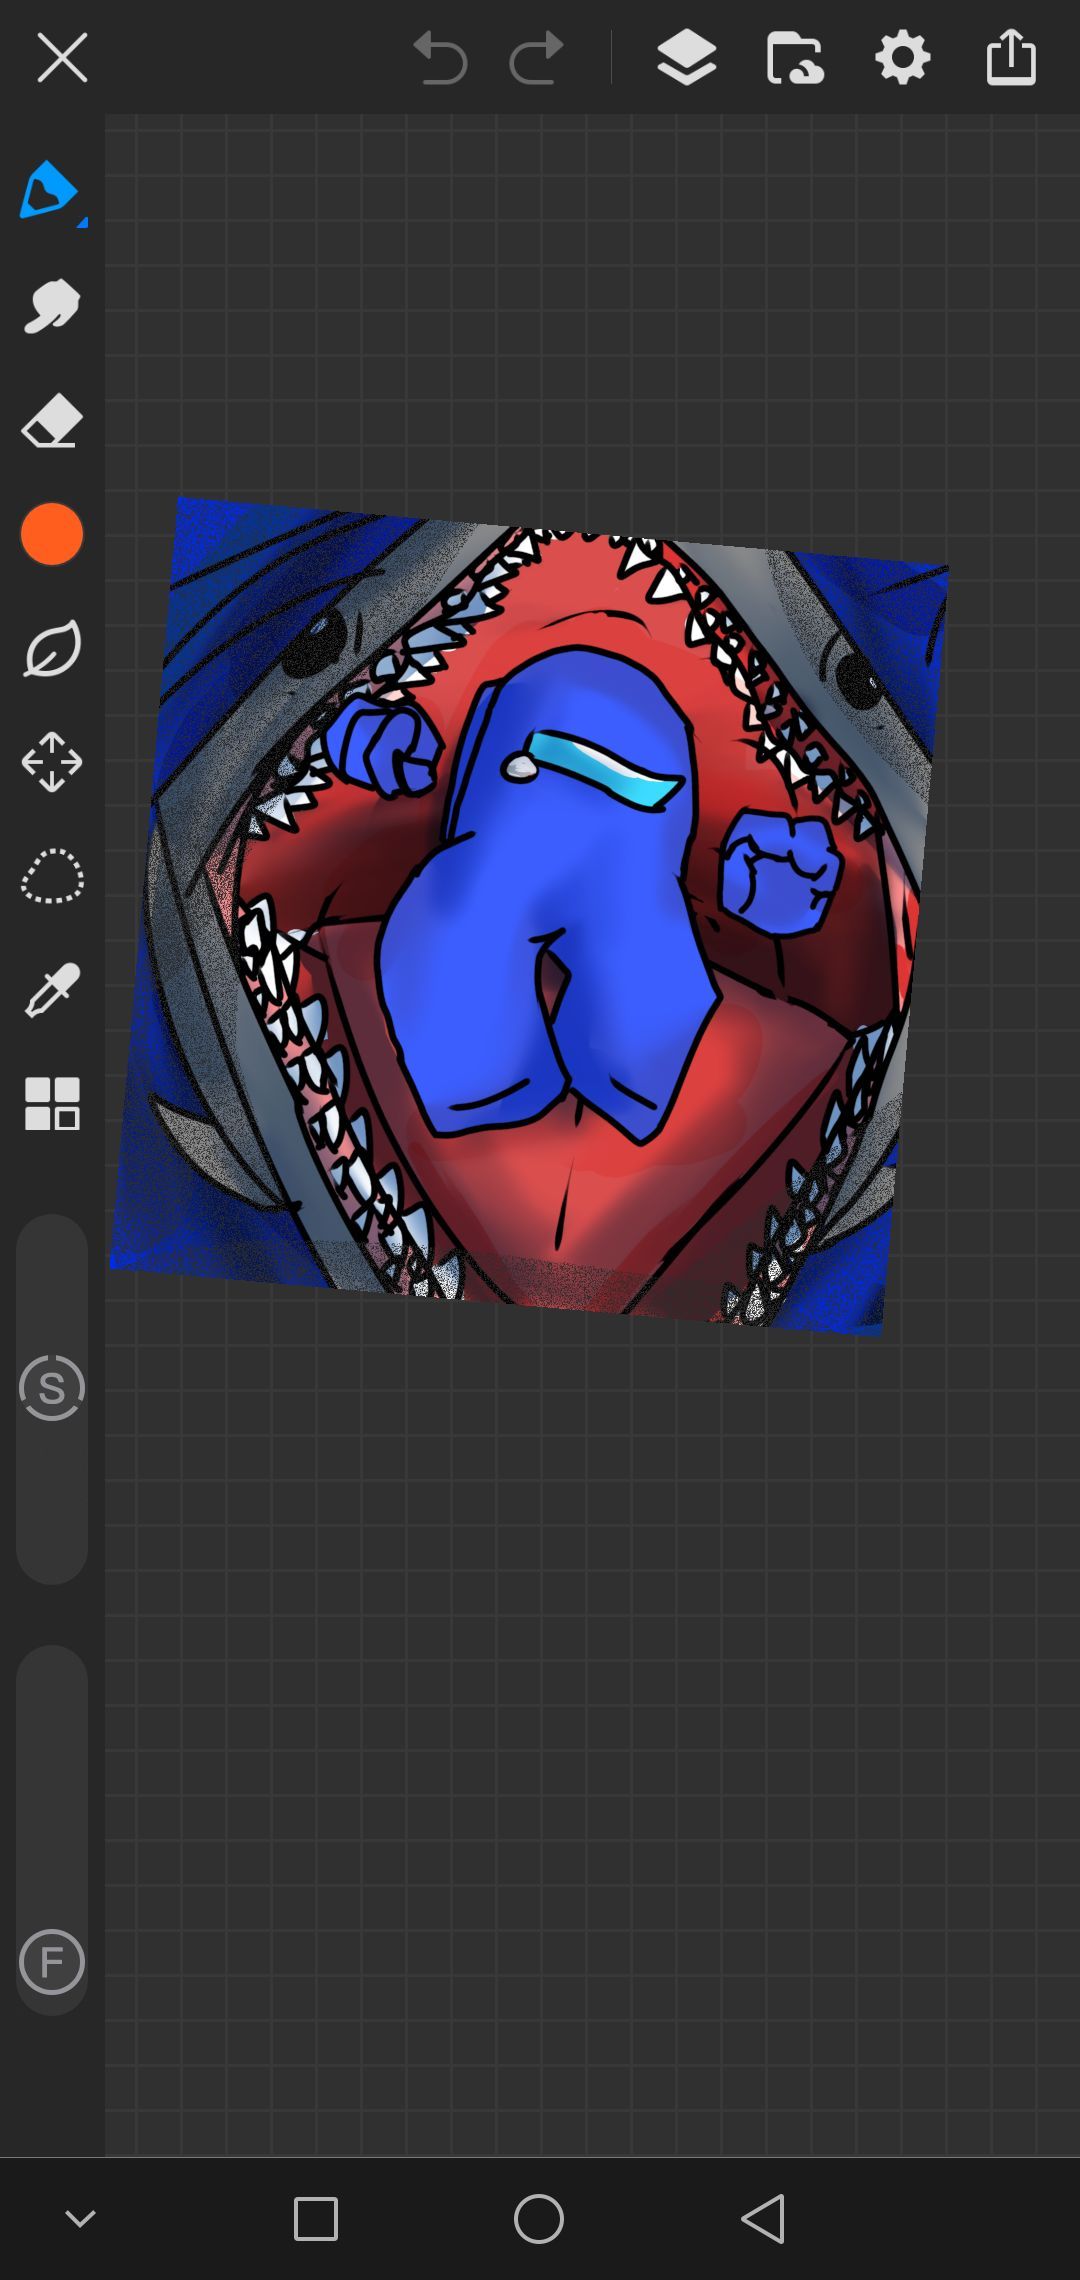Image resolution: width=1080 pixels, height=2280 pixels.
Task: Open the settings gear
Action: (x=903, y=57)
